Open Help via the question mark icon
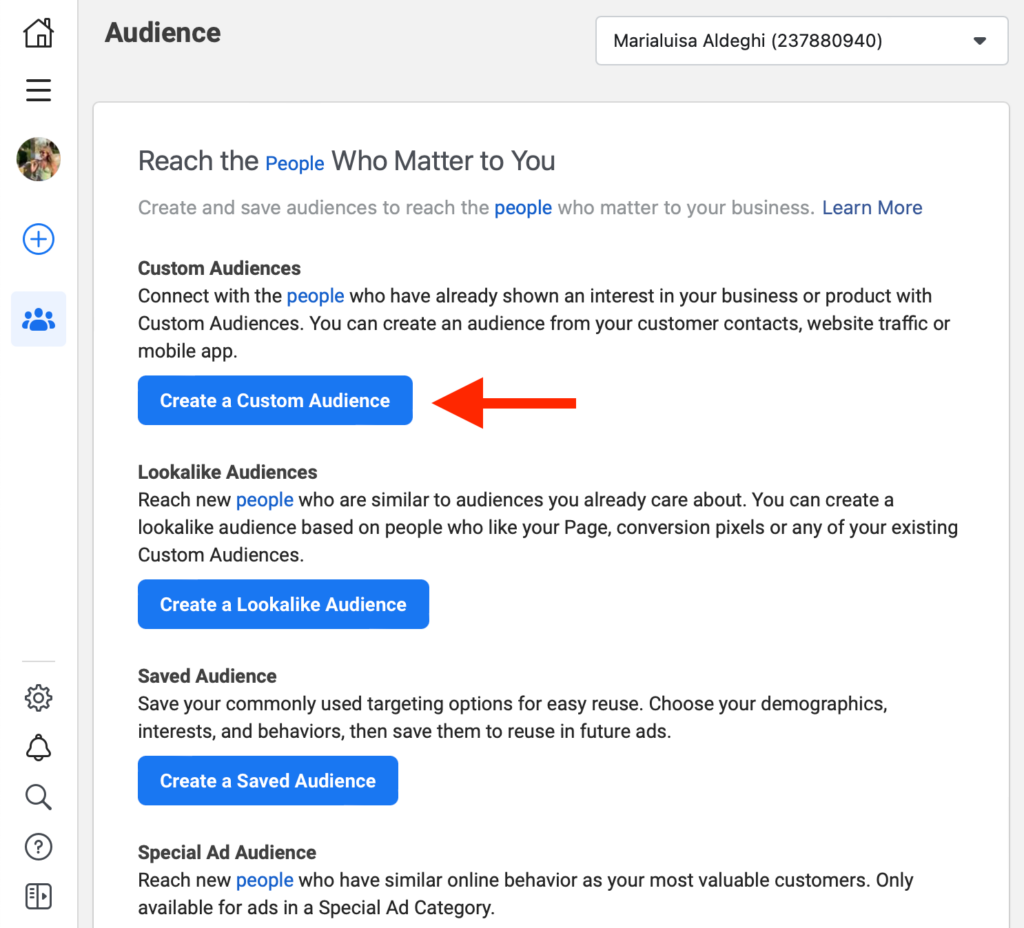Viewport: 1024px width, 928px height. coord(38,846)
